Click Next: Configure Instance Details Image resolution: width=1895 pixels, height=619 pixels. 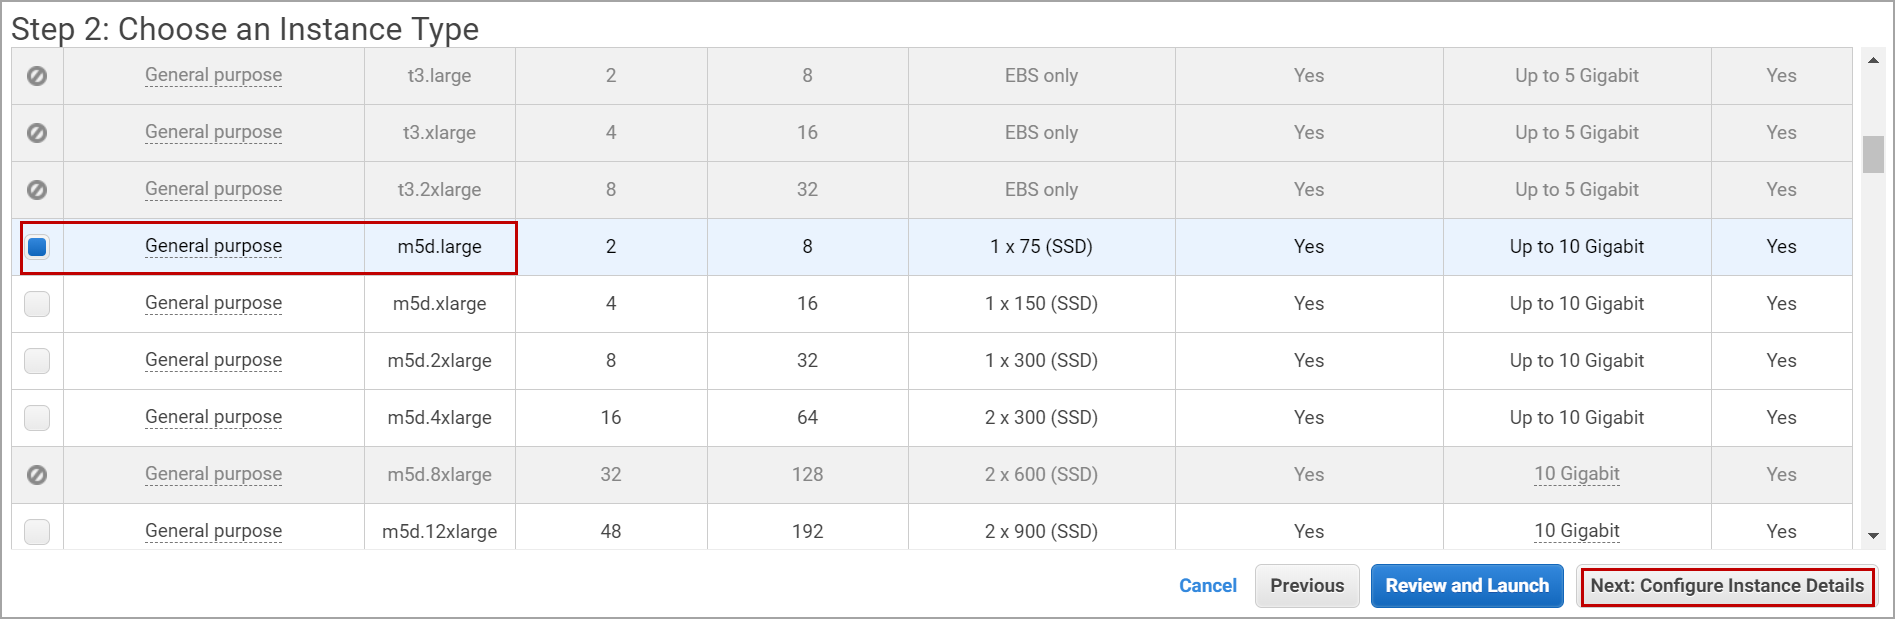1727,586
